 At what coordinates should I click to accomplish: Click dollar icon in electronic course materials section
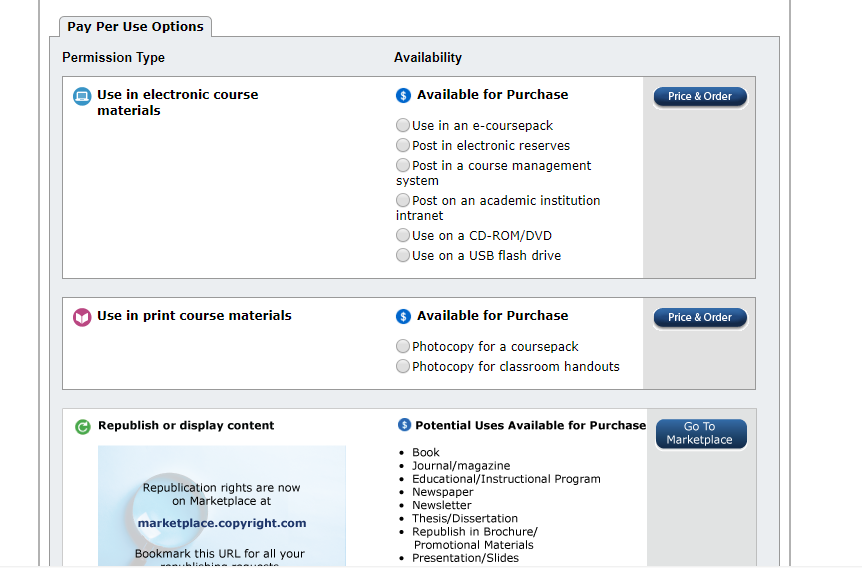click(403, 96)
